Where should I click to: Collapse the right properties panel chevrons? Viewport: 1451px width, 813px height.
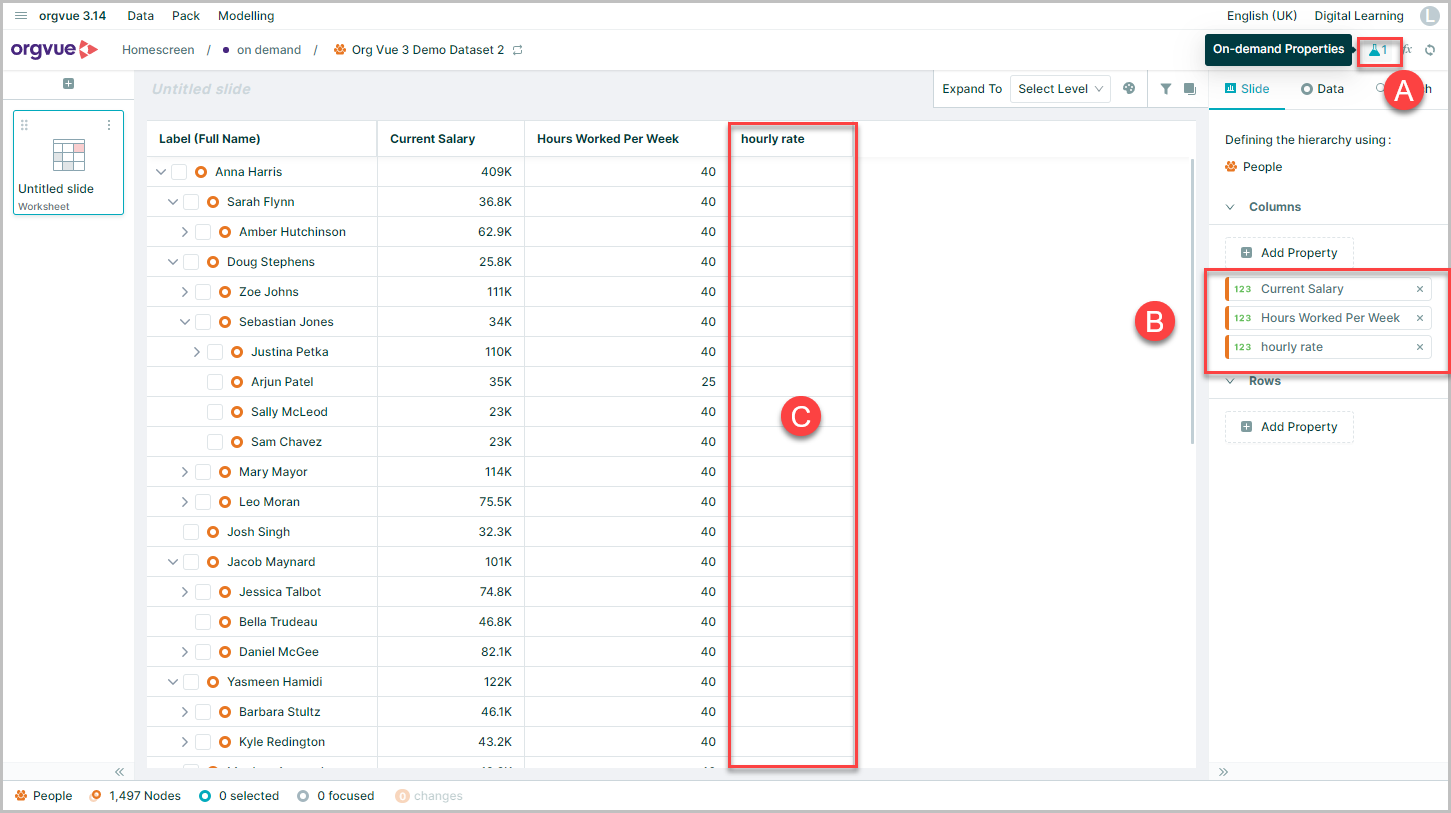tap(1223, 772)
